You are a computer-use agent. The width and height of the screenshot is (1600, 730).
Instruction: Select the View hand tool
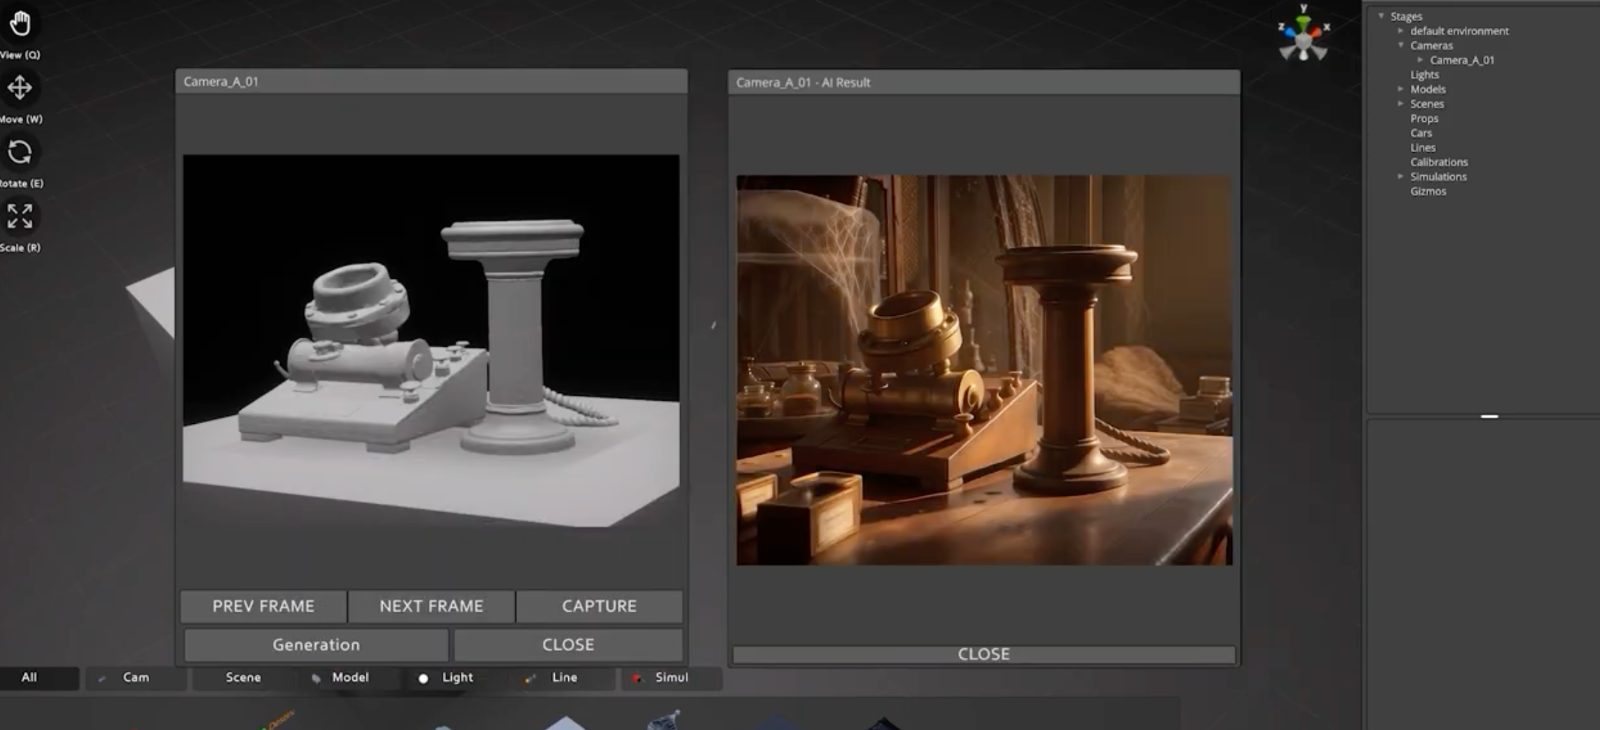(x=20, y=23)
